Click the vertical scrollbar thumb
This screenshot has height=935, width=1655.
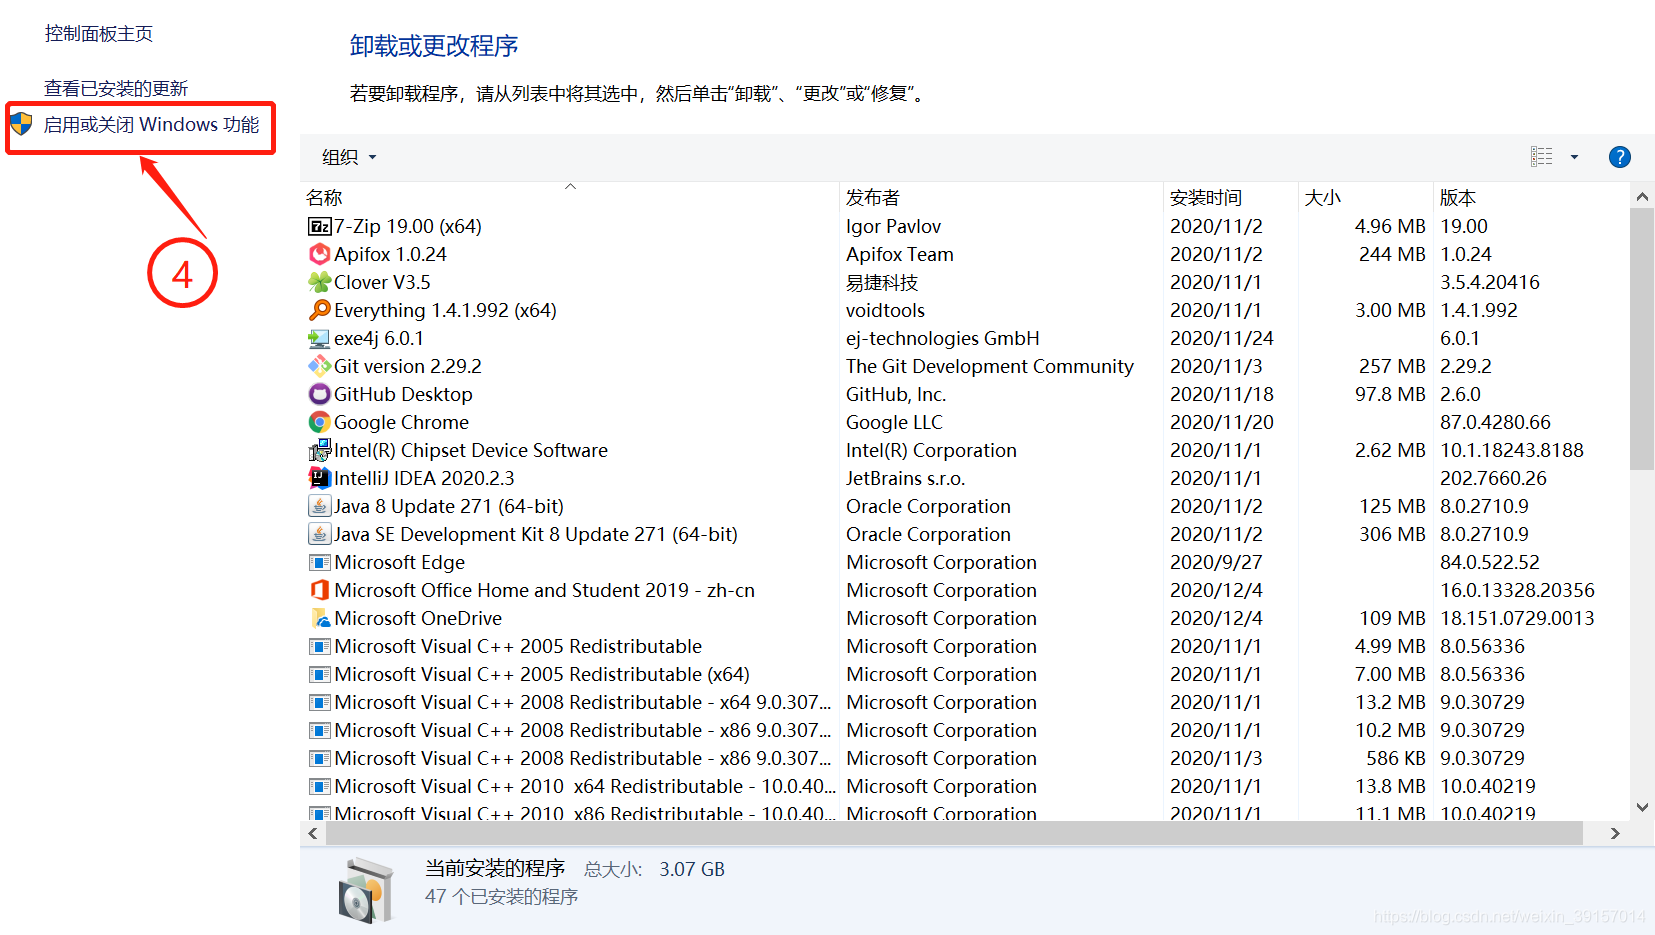tap(1642, 339)
